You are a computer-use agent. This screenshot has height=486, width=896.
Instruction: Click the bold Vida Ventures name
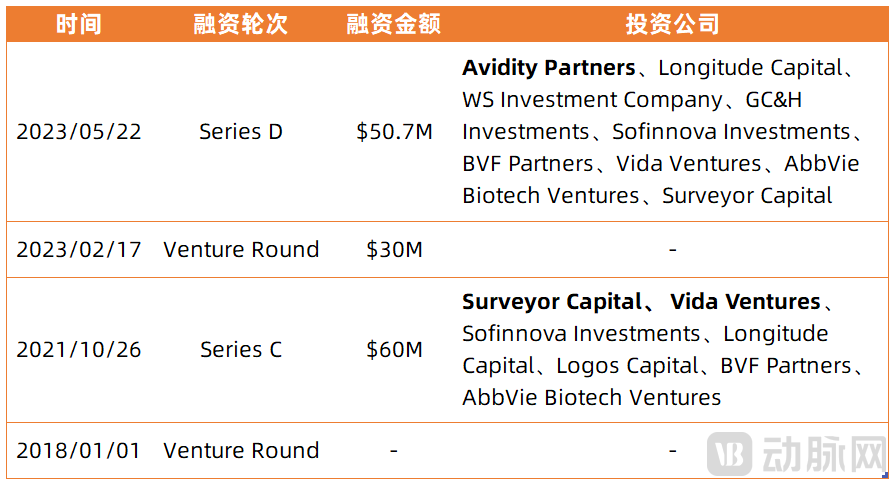point(745,302)
